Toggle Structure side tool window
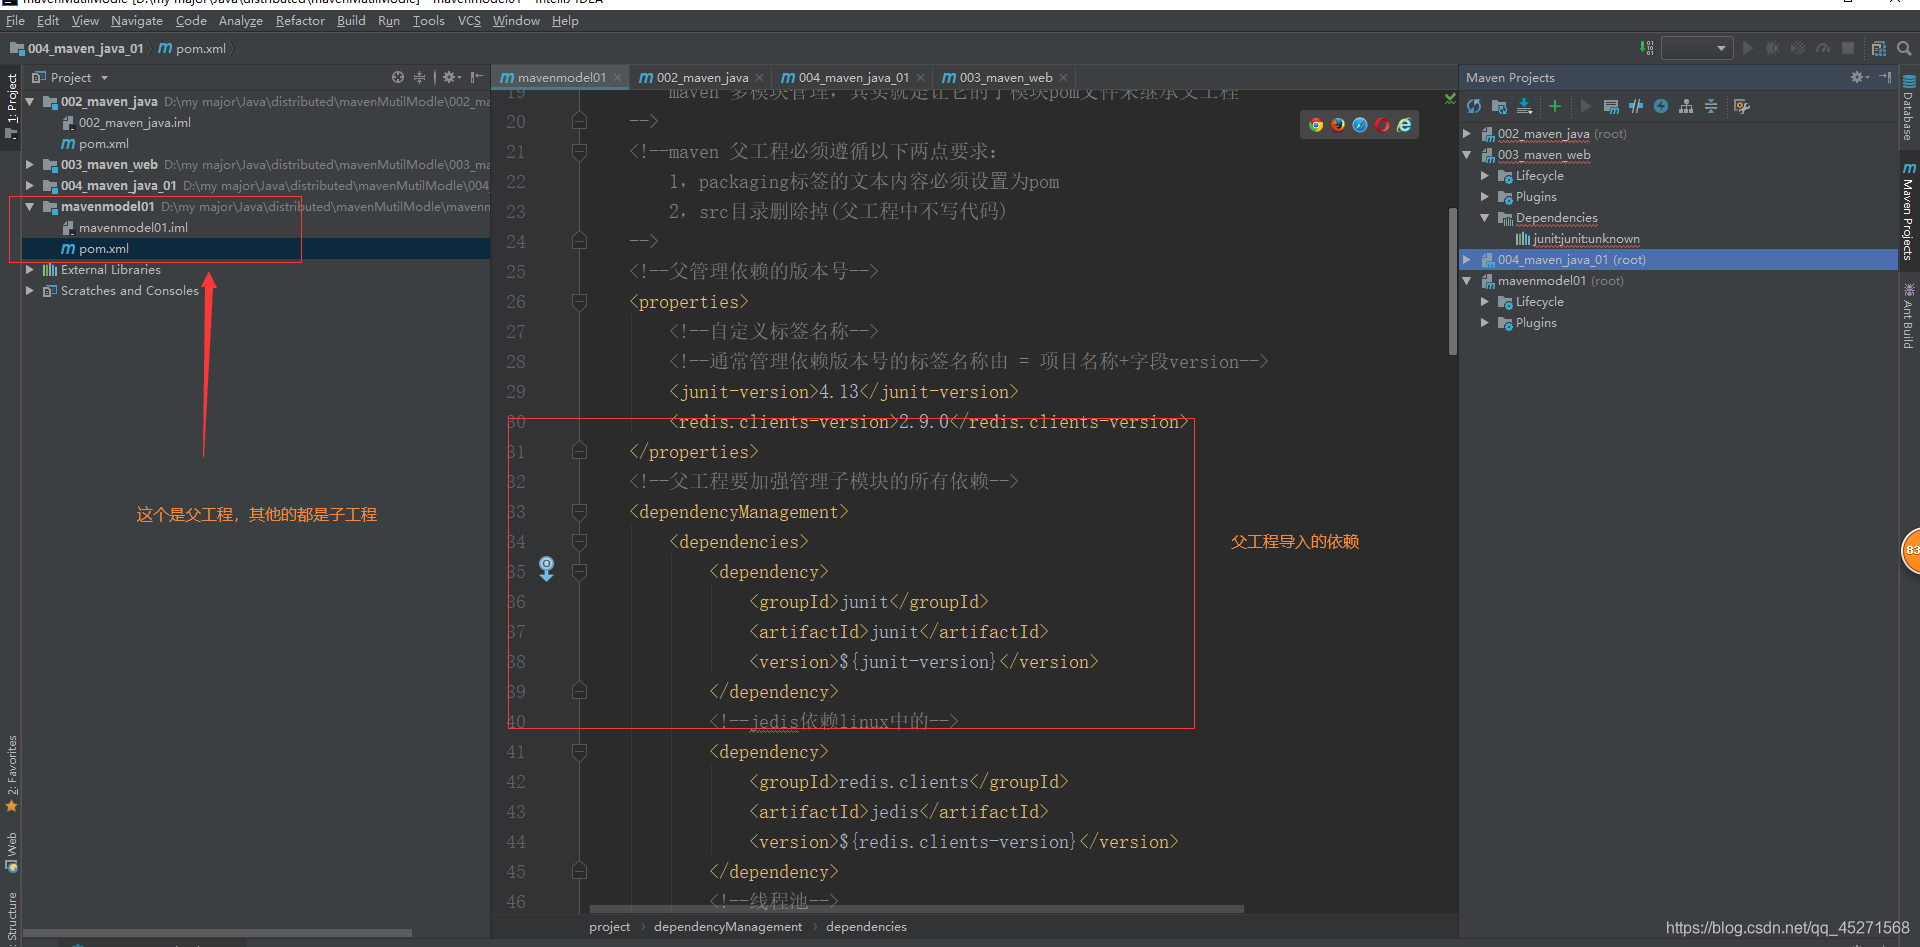This screenshot has height=947, width=1920. 11,917
